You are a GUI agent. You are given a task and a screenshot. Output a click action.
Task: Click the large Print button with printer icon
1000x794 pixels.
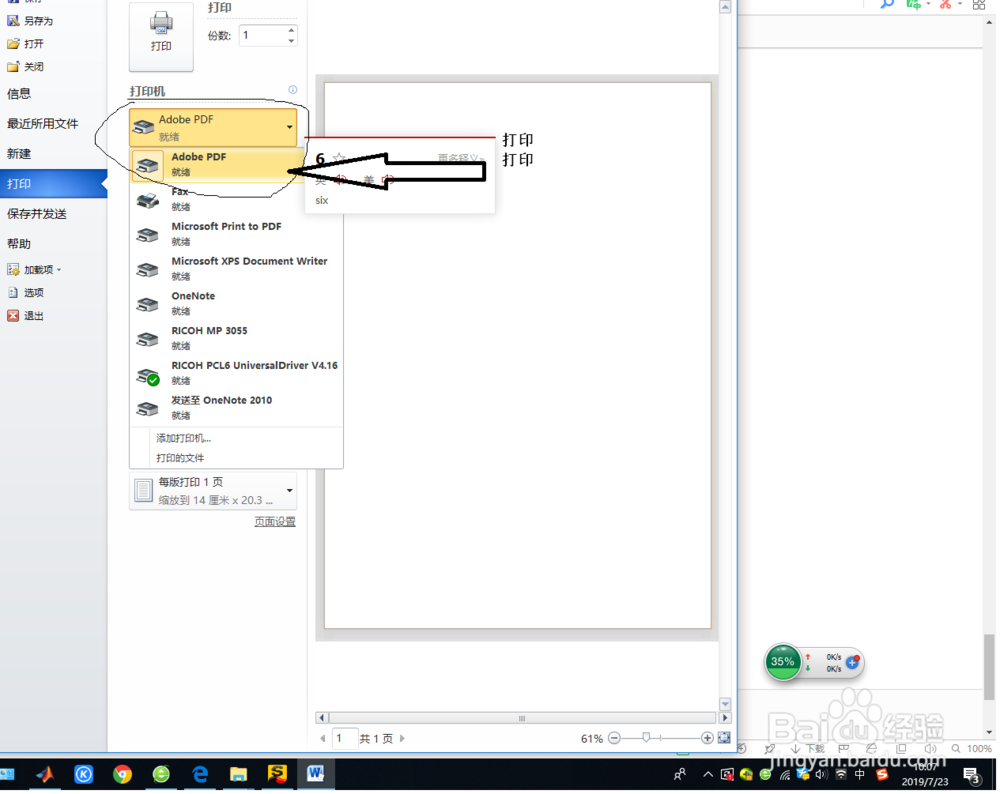click(x=161, y=36)
